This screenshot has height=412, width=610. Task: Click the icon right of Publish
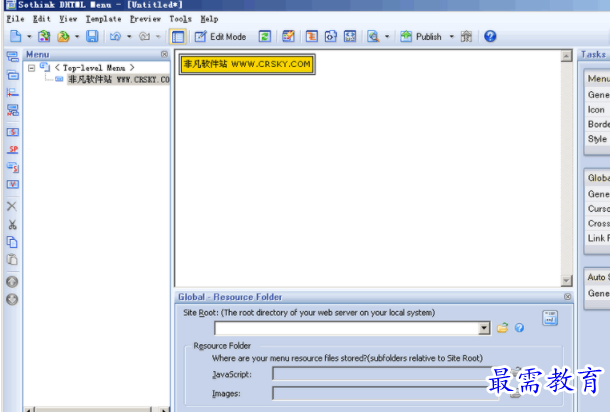(x=466, y=37)
